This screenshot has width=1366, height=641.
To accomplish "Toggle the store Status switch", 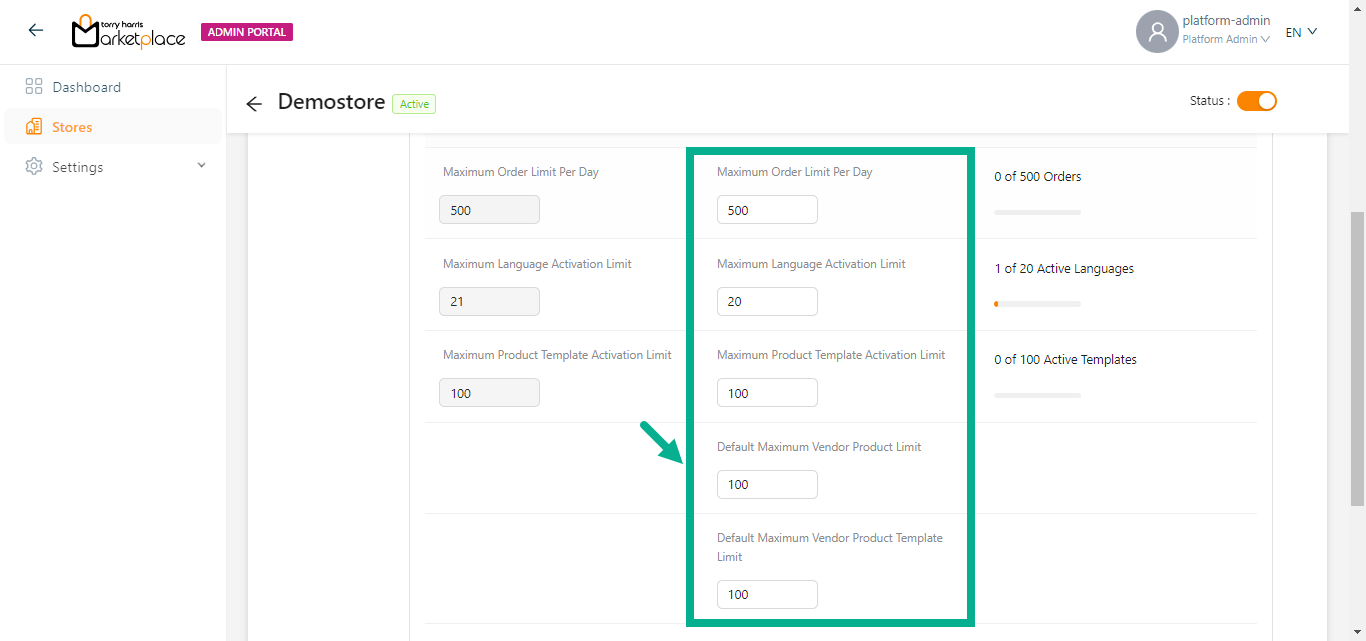I will tap(1256, 101).
